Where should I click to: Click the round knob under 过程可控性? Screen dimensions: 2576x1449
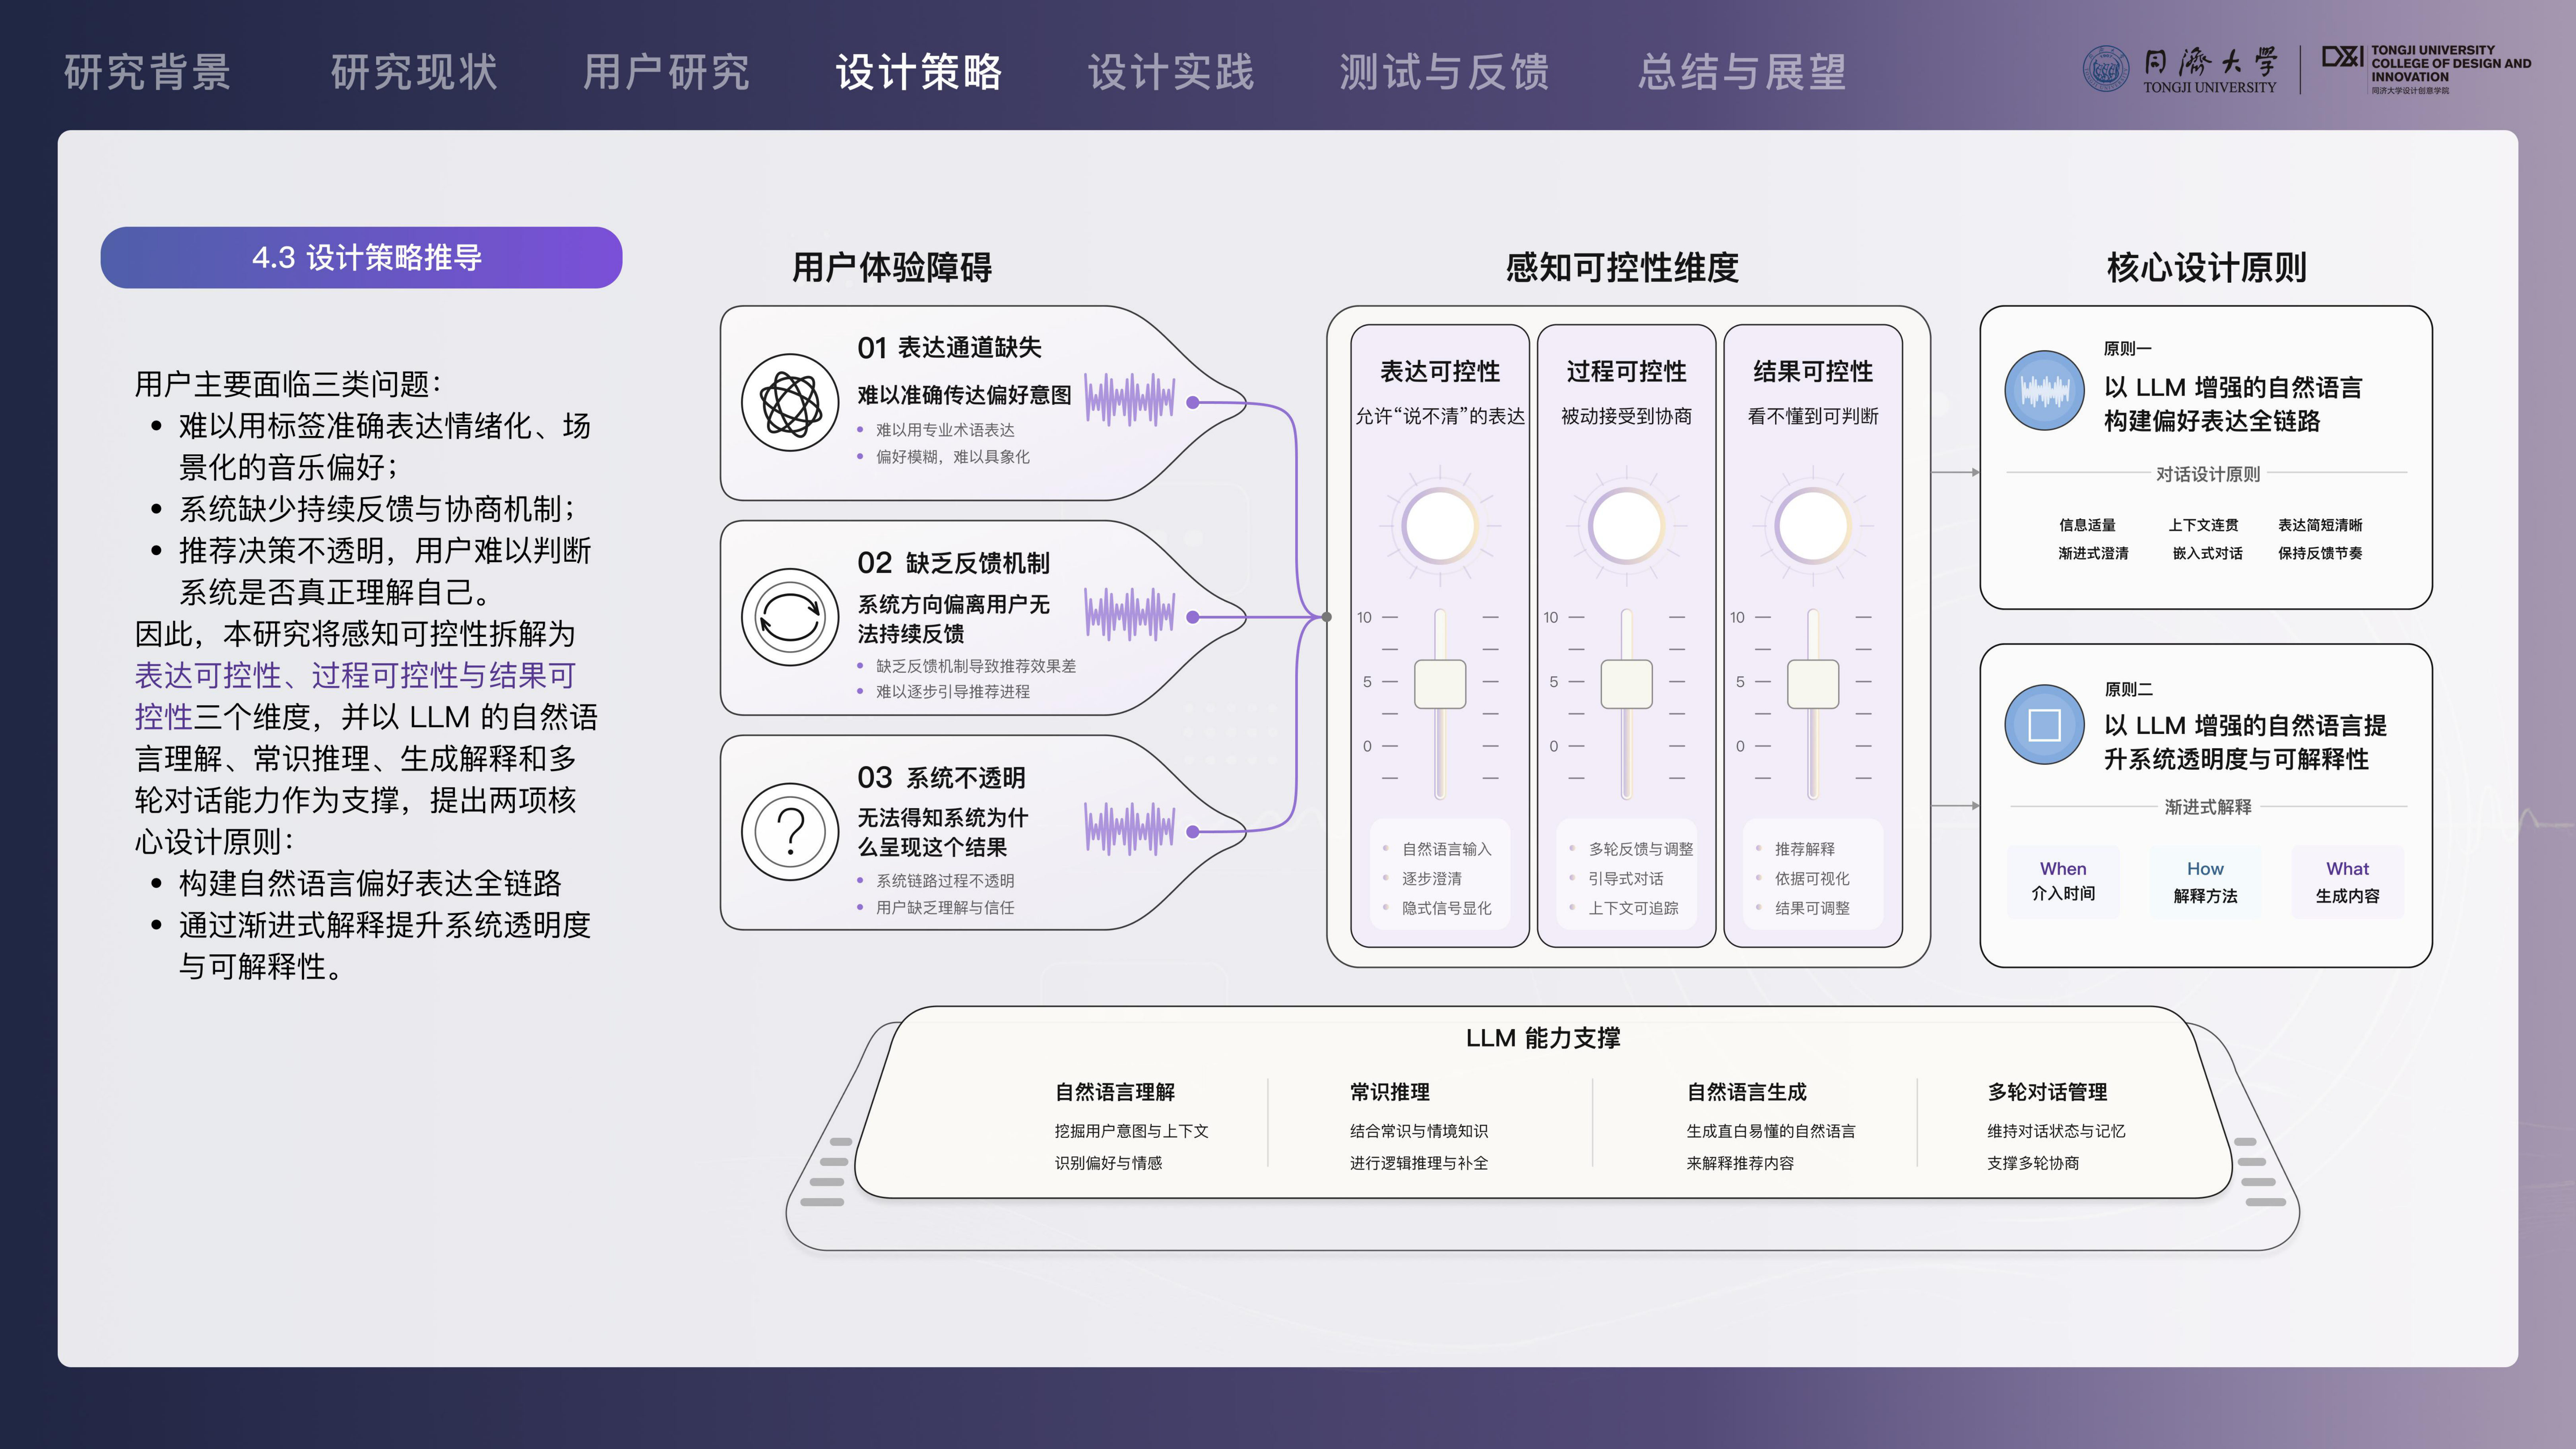pos(1626,526)
